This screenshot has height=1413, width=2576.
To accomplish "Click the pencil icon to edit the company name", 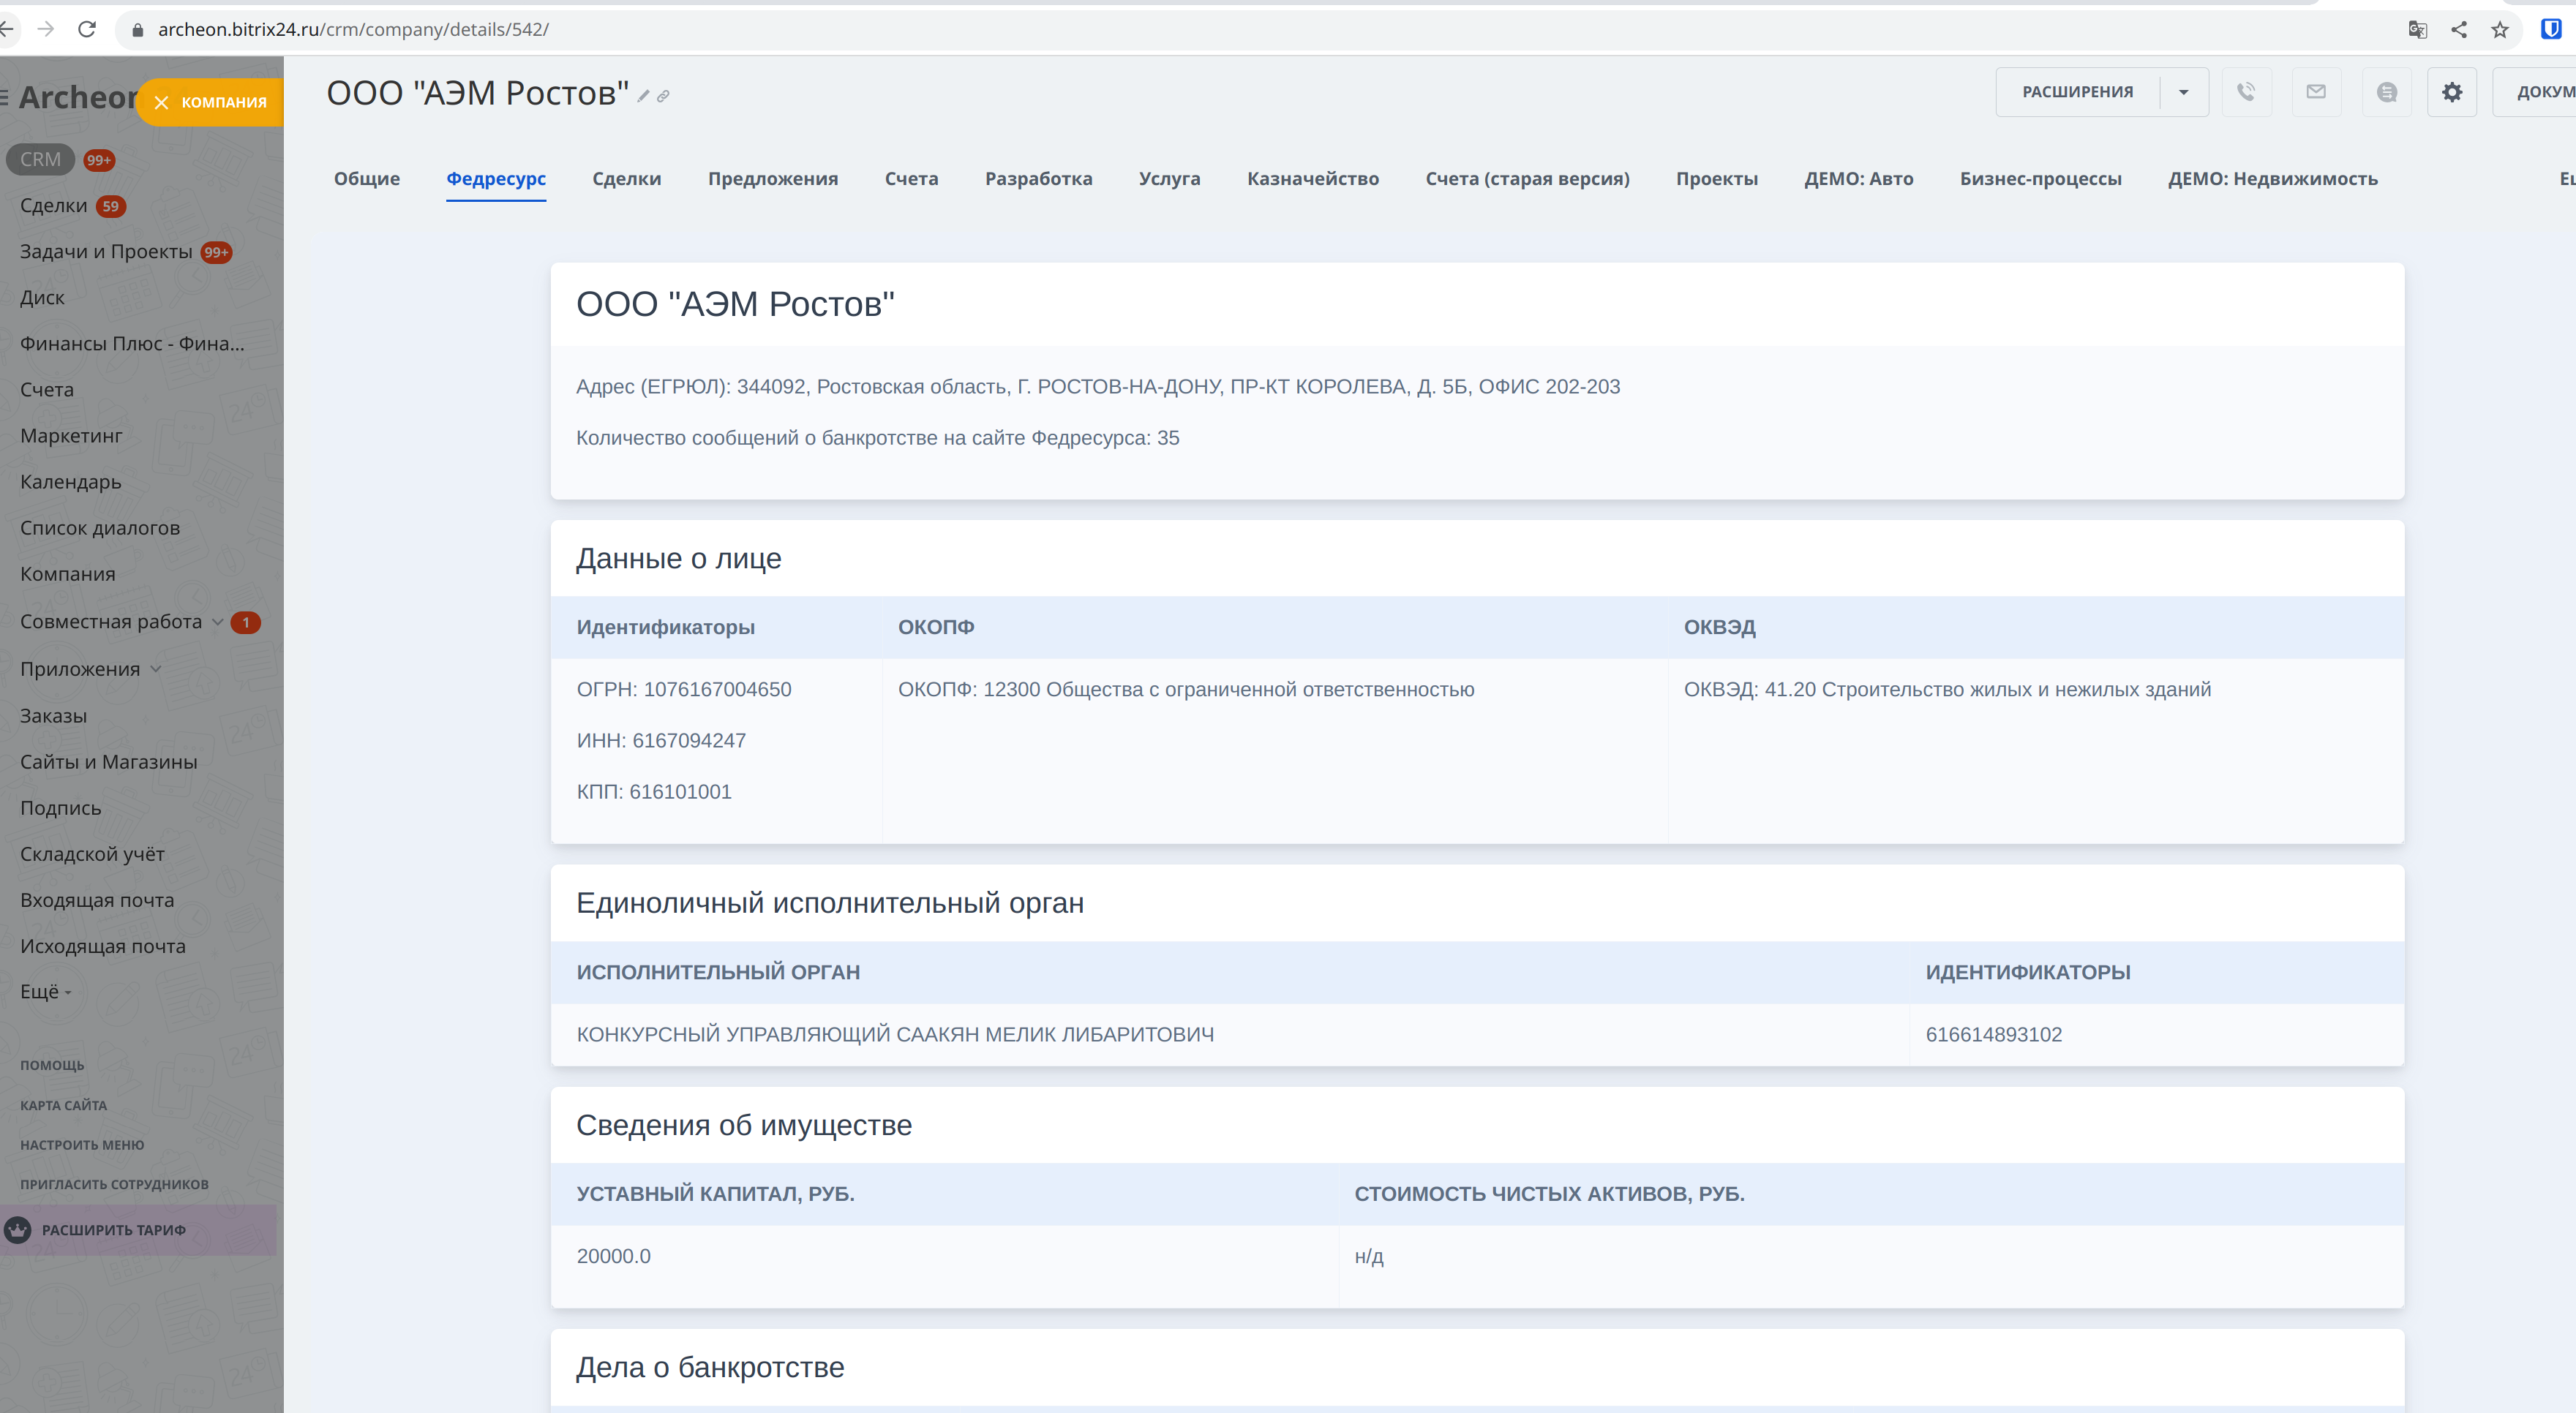I will coord(644,97).
